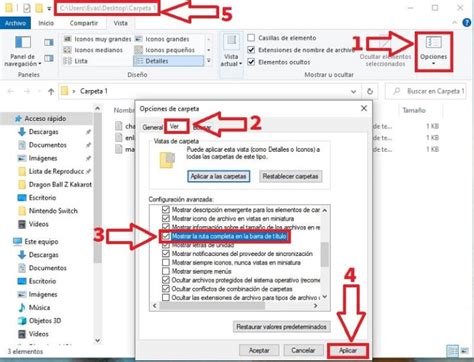
Task: Expand the address bar history dropdown
Action: [x=353, y=91]
